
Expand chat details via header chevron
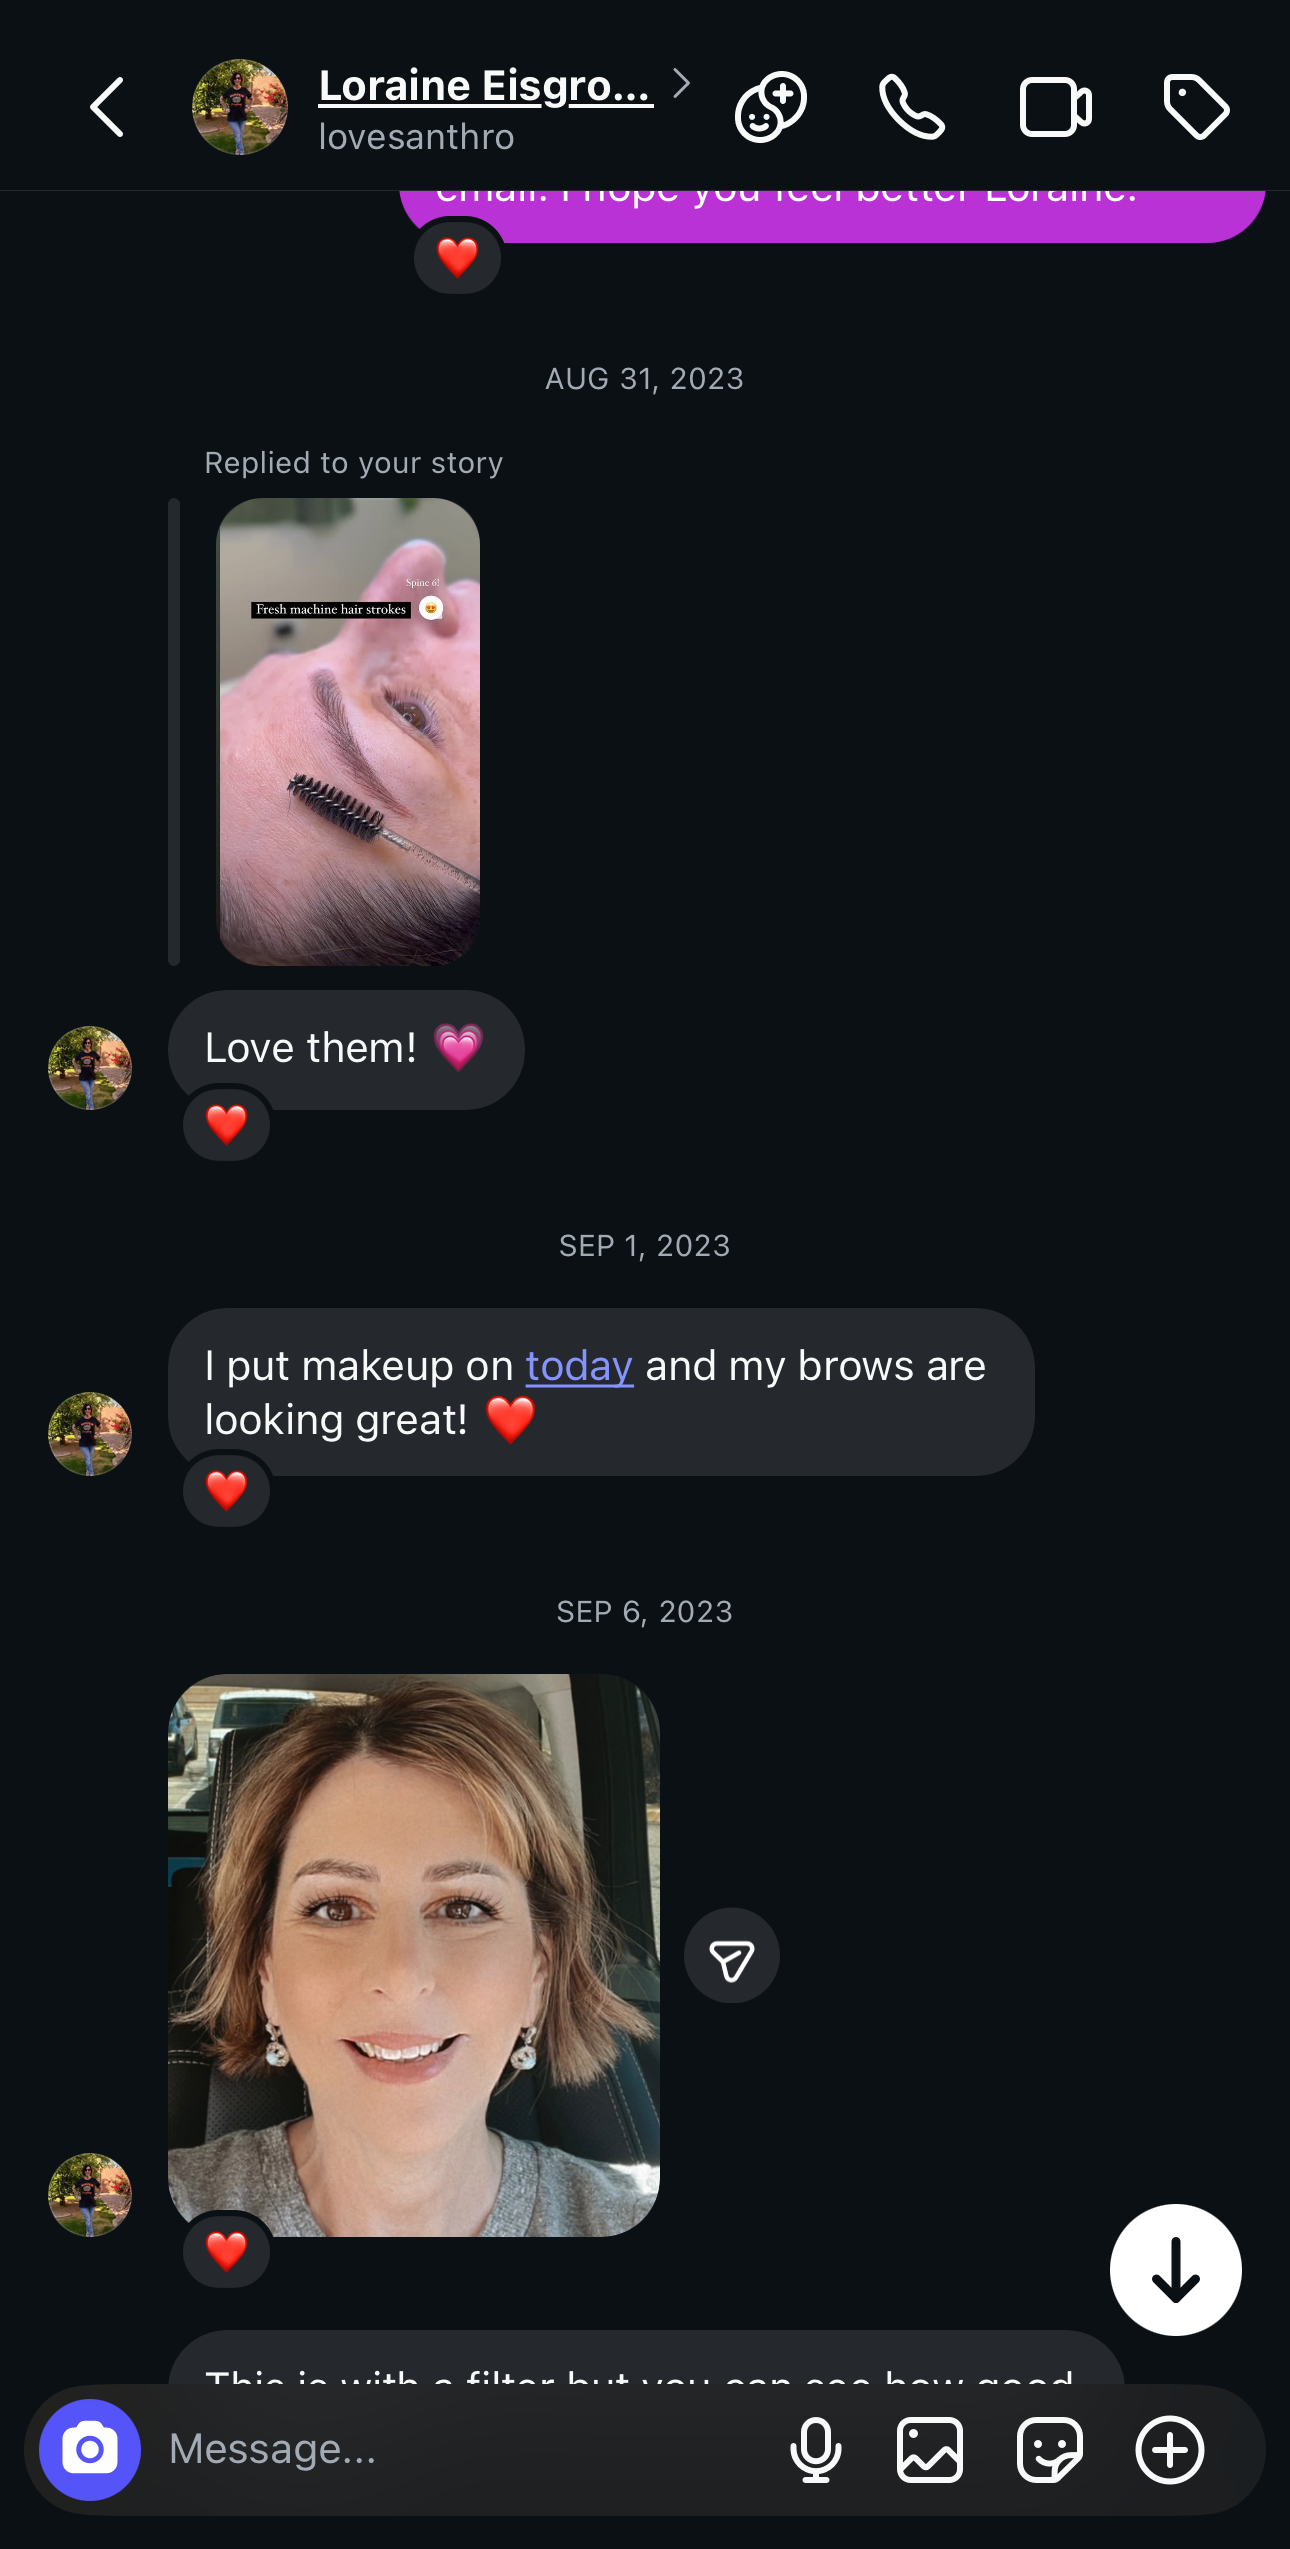[682, 84]
